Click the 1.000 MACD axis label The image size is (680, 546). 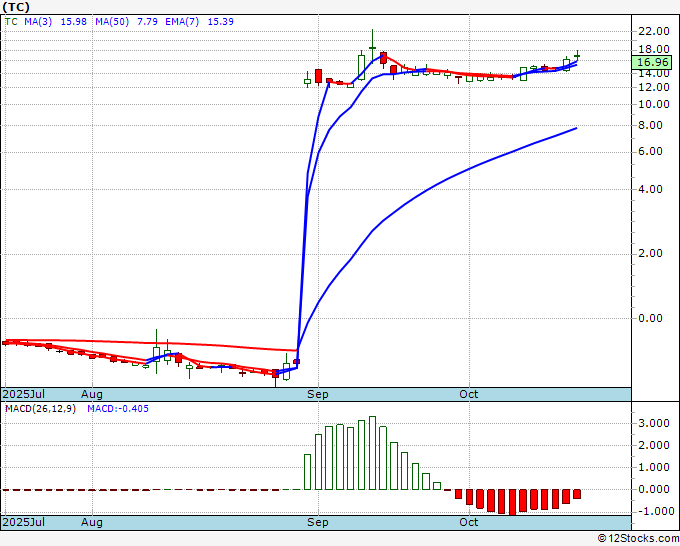(x=654, y=467)
